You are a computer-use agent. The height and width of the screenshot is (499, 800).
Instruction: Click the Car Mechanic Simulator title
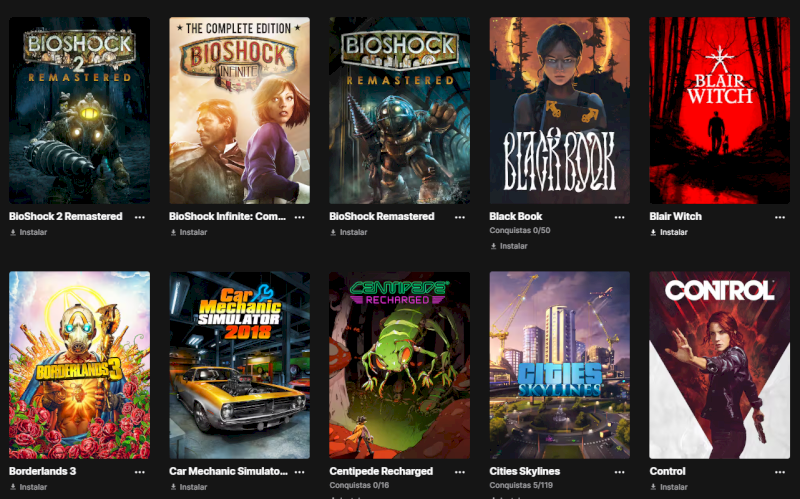(x=228, y=471)
